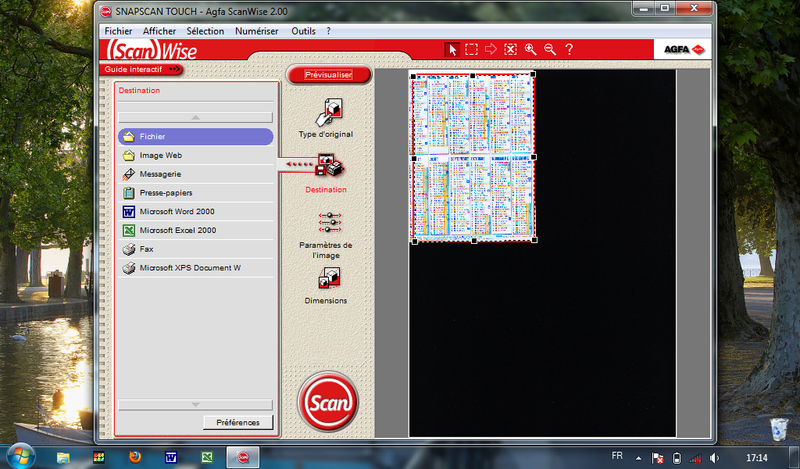Click the zoom in magnifier icon
The image size is (800, 469).
(531, 49)
